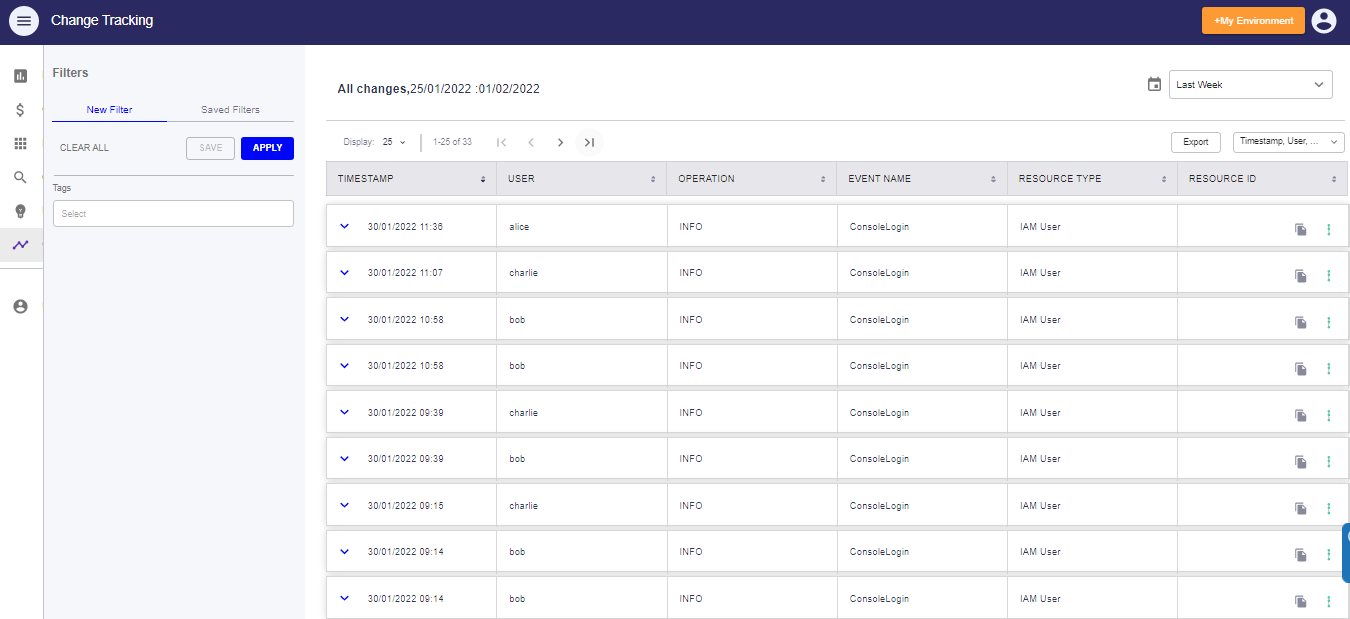Image resolution: width=1350 pixels, height=619 pixels.
Task: Go to the first page of results
Action: (502, 142)
